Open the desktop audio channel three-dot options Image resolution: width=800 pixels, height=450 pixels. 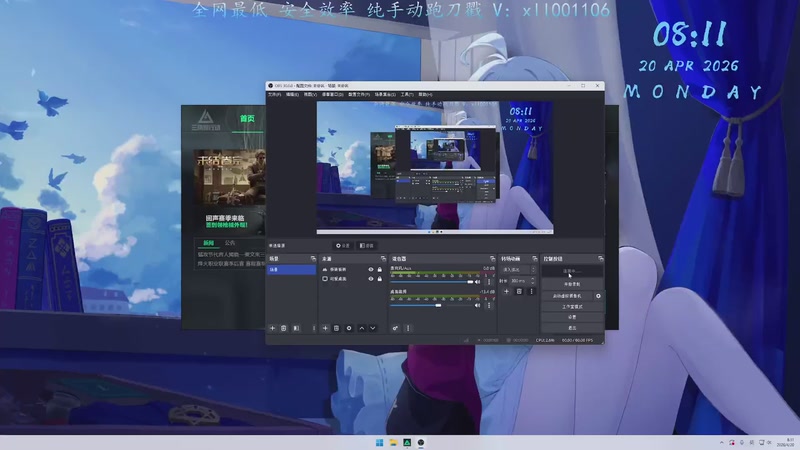click(489, 305)
